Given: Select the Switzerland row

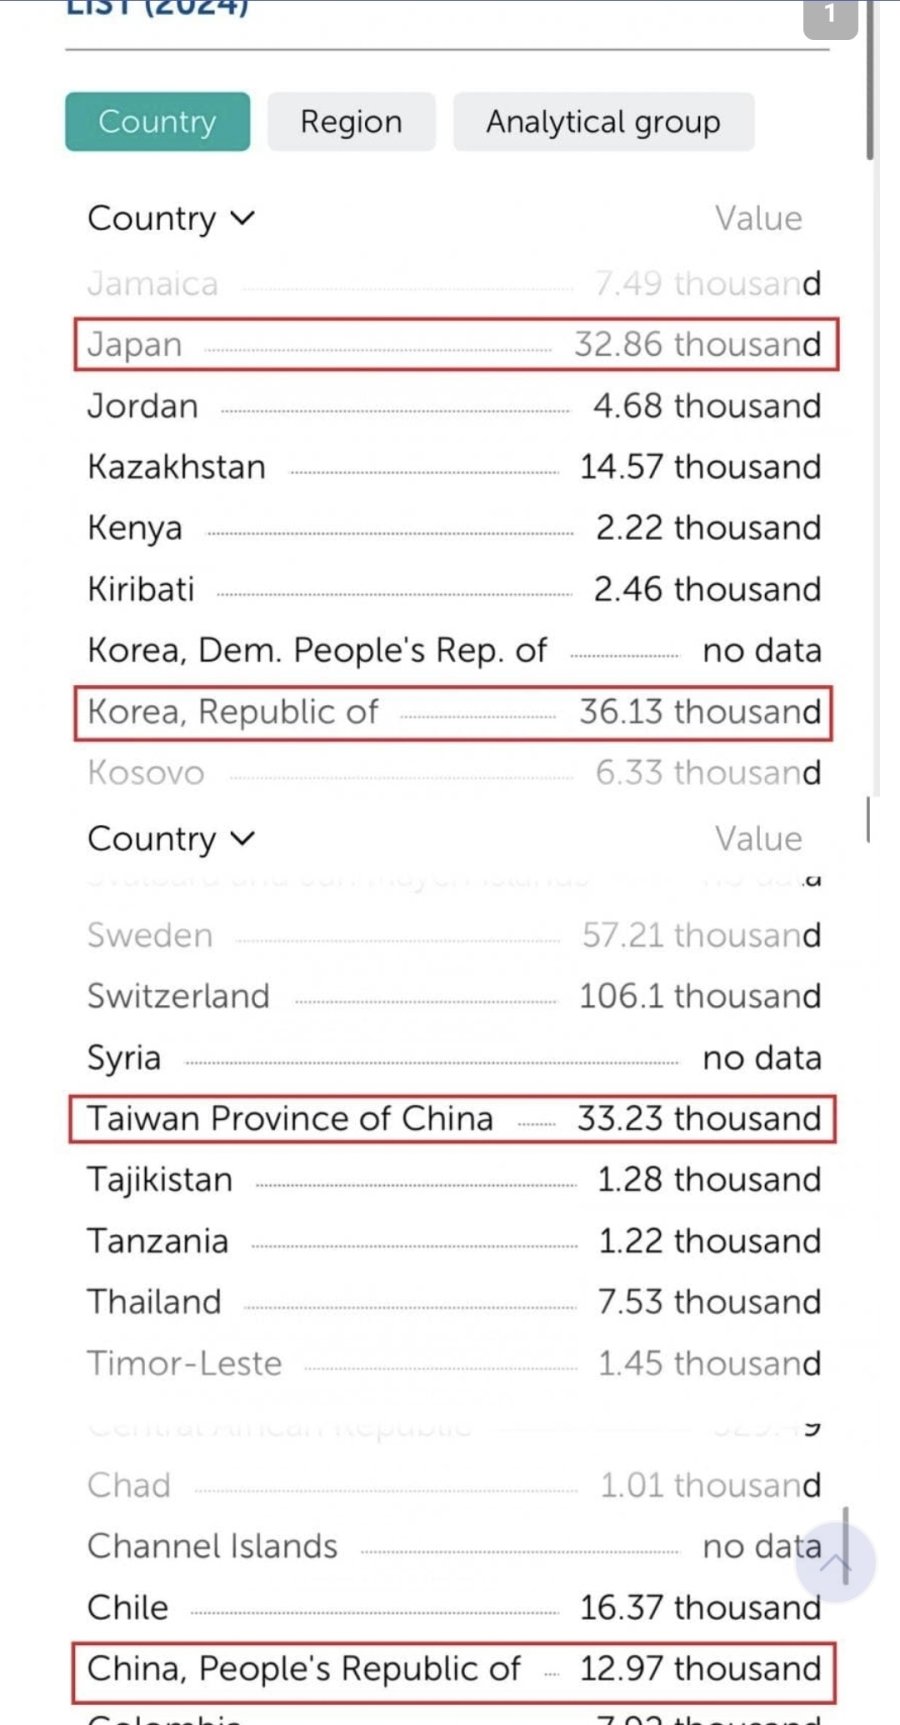Looking at the screenshot, I should point(454,996).
